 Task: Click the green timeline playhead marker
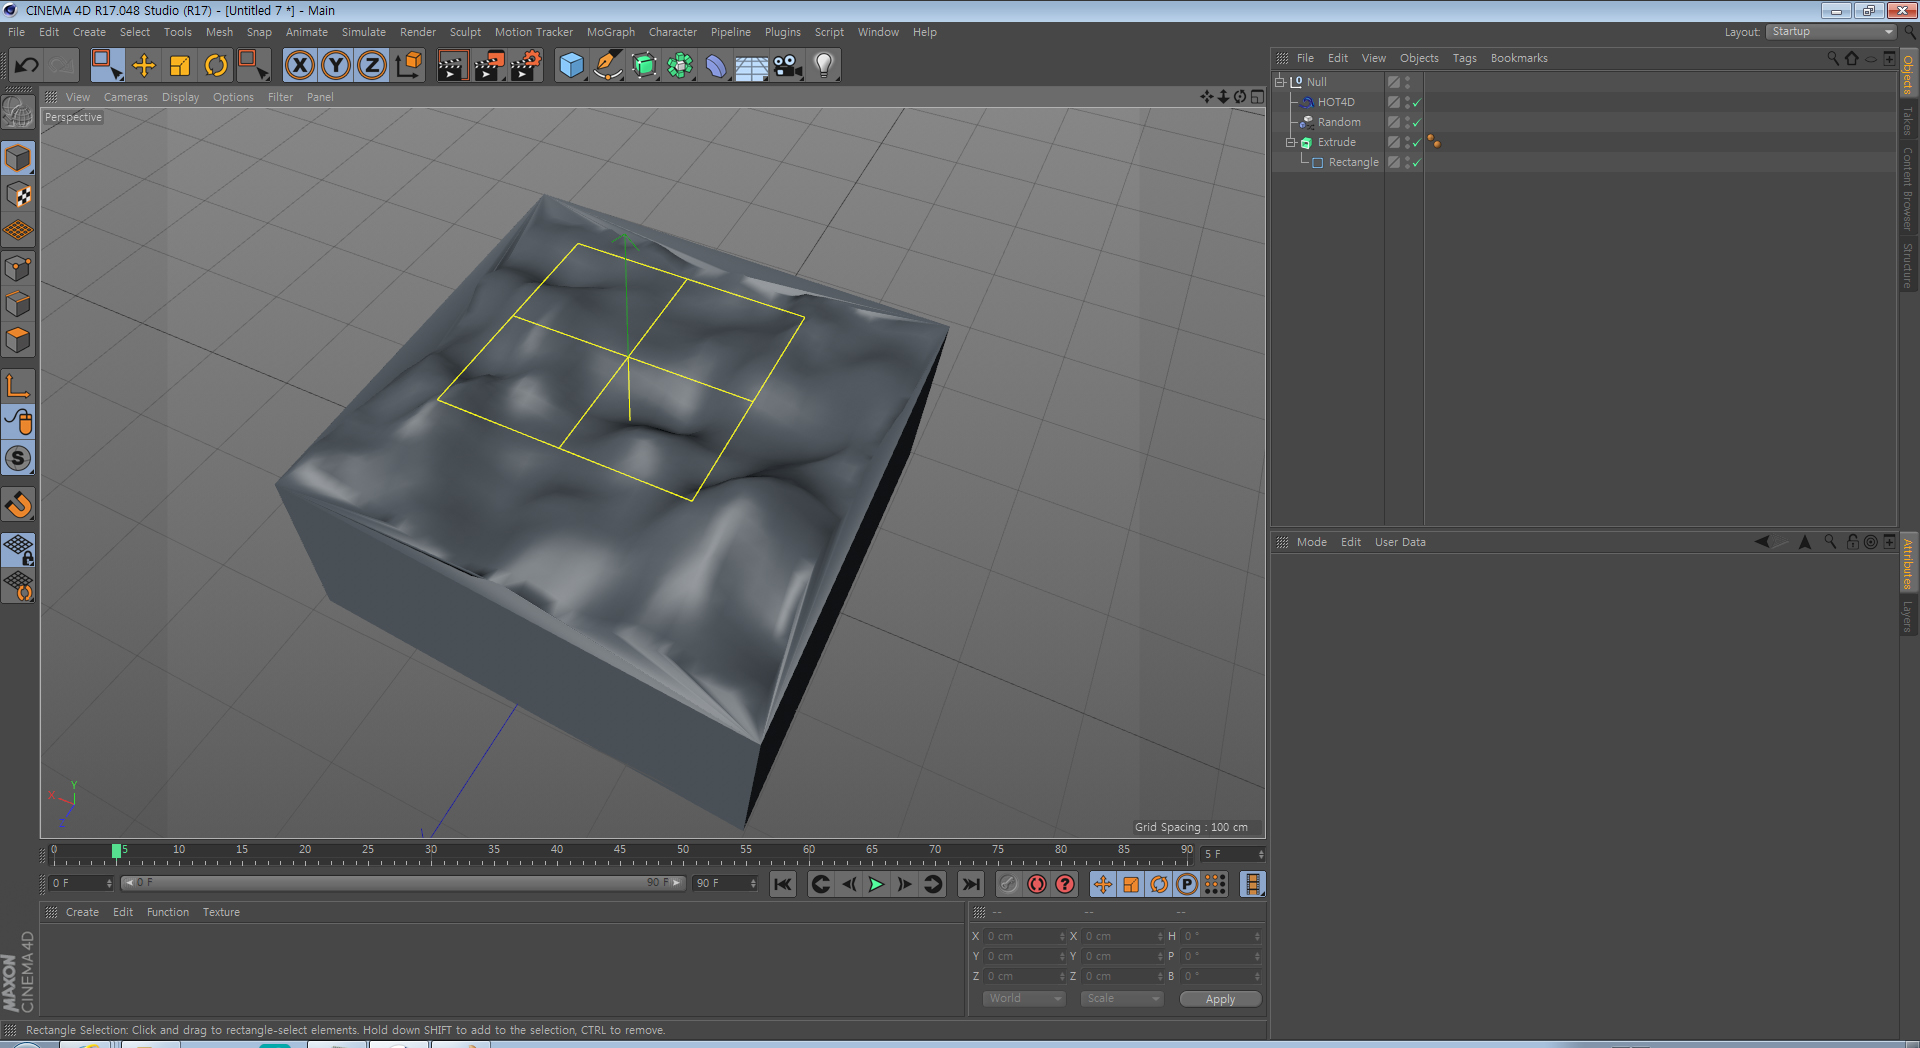(116, 851)
